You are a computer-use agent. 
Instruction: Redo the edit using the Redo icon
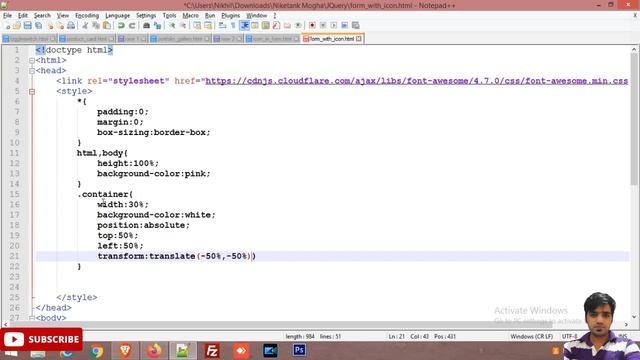(132, 26)
